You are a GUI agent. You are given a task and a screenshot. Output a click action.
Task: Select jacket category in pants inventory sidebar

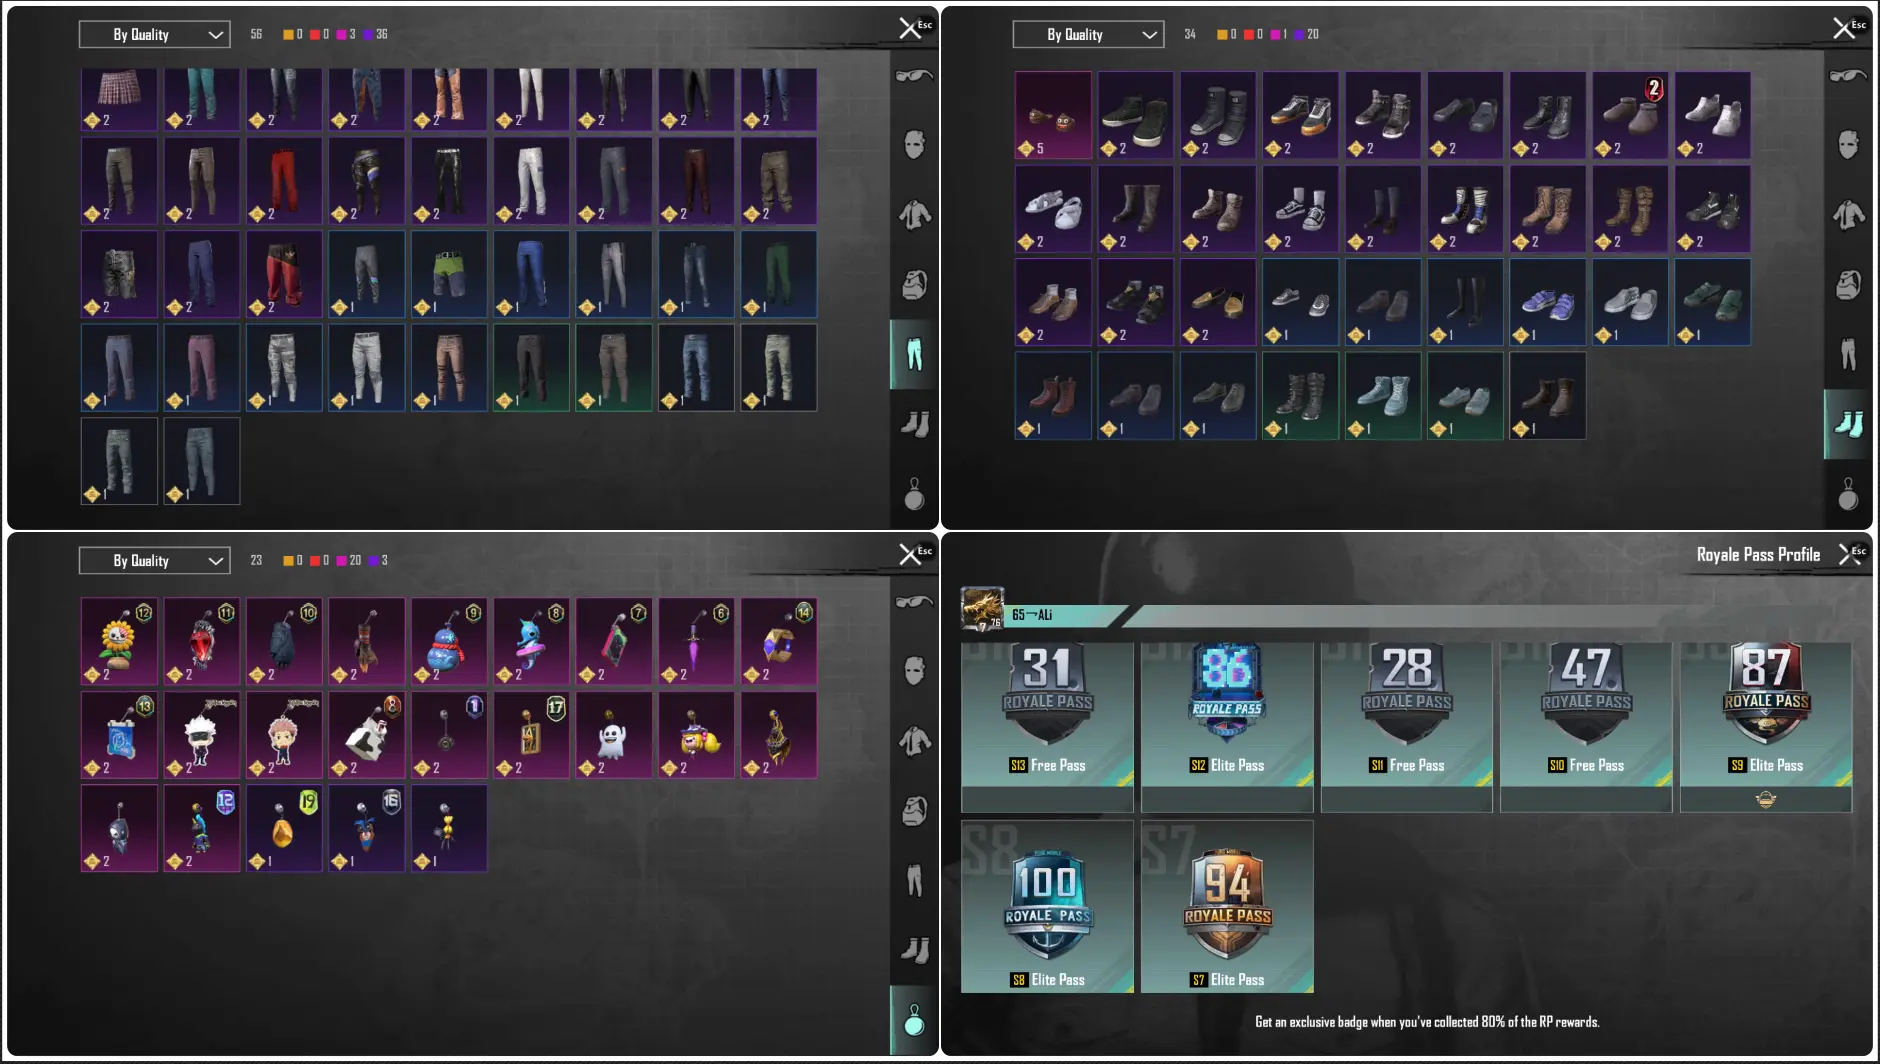(x=914, y=214)
